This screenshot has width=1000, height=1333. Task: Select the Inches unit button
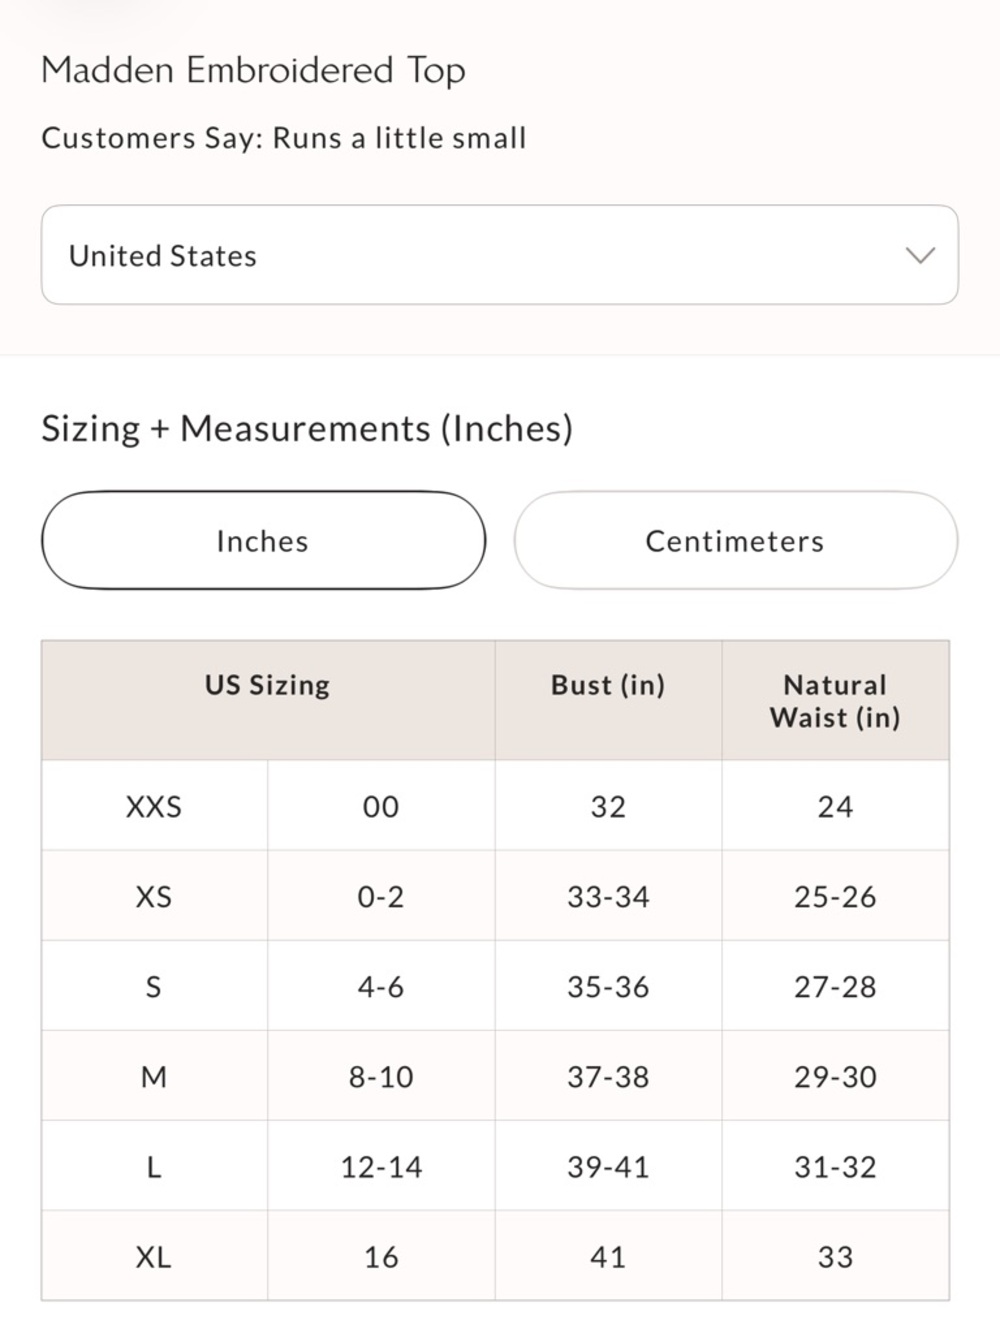coord(263,540)
